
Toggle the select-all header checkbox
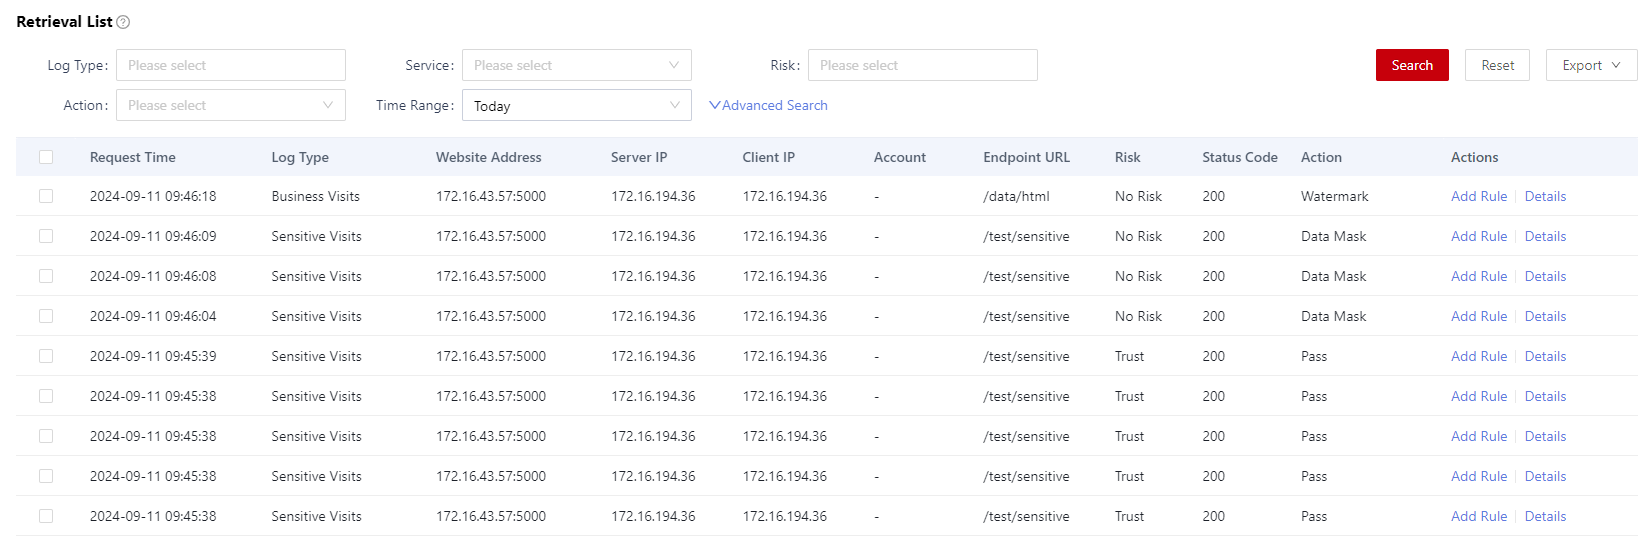[x=46, y=157]
